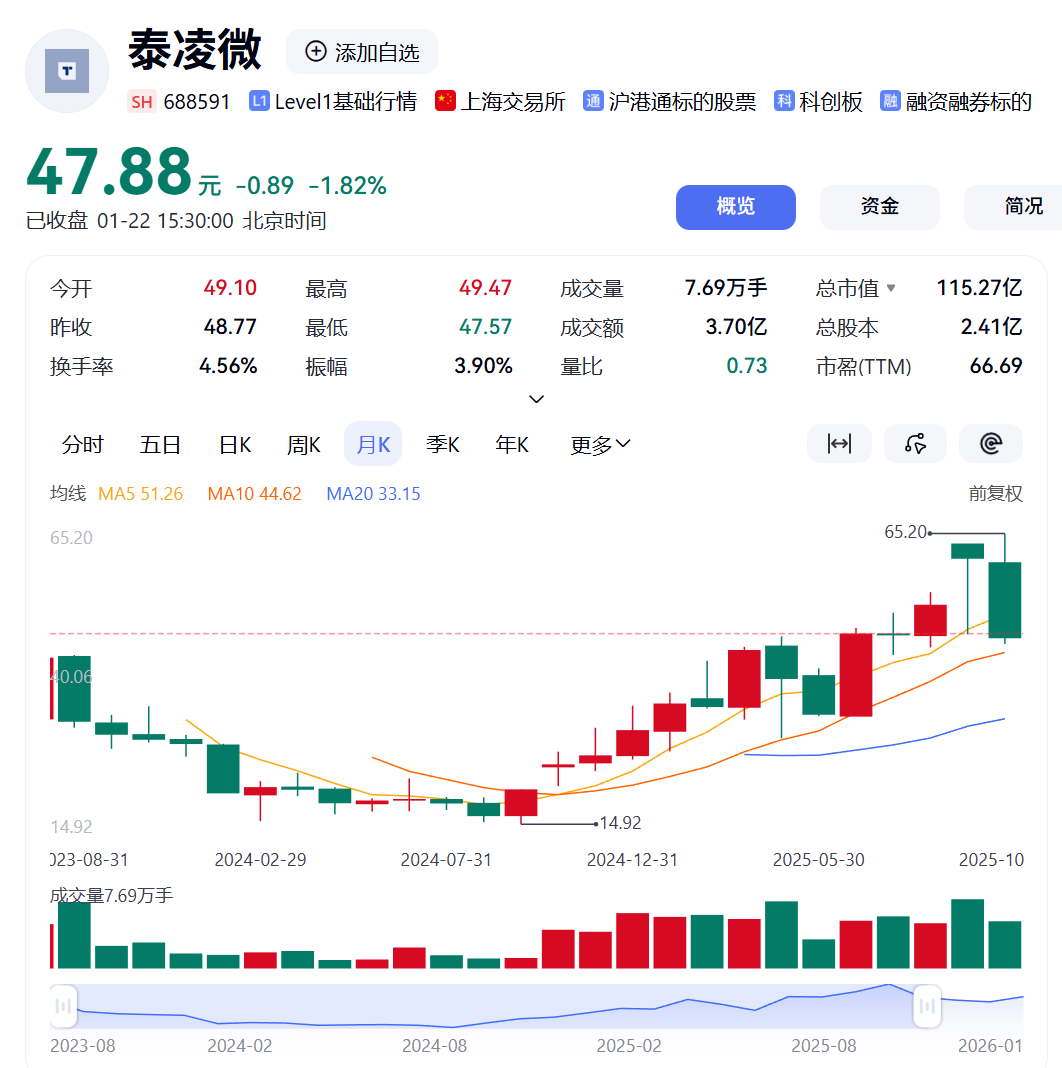Click the blue 通 沪港通 badge icon

(x=593, y=101)
